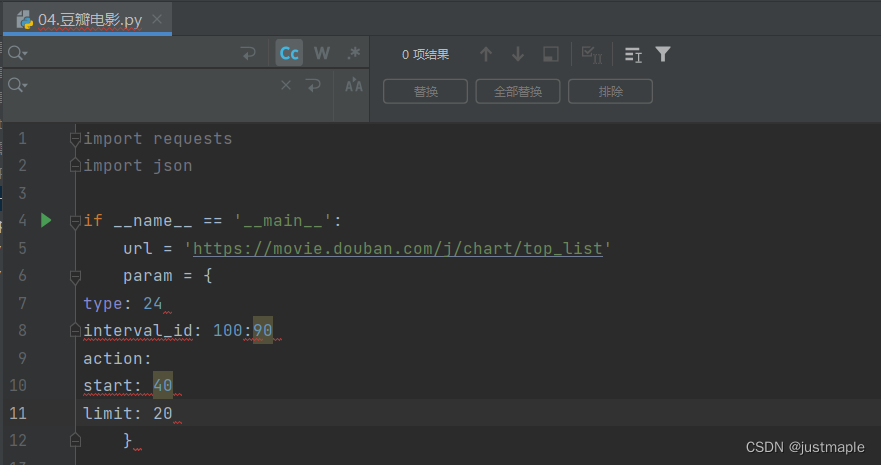Collapse the if __name__ block fold marker
881x465 pixels.
(x=75, y=221)
